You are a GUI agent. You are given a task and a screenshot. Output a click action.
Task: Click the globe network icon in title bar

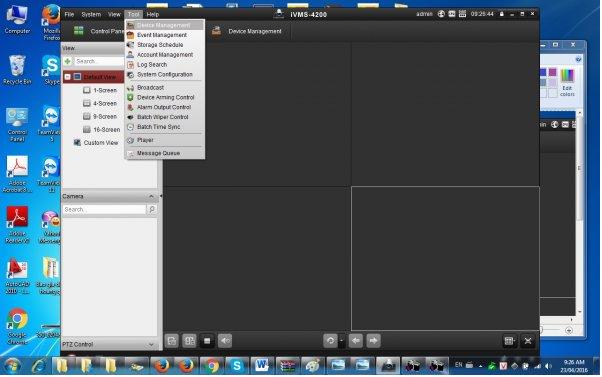(441, 14)
